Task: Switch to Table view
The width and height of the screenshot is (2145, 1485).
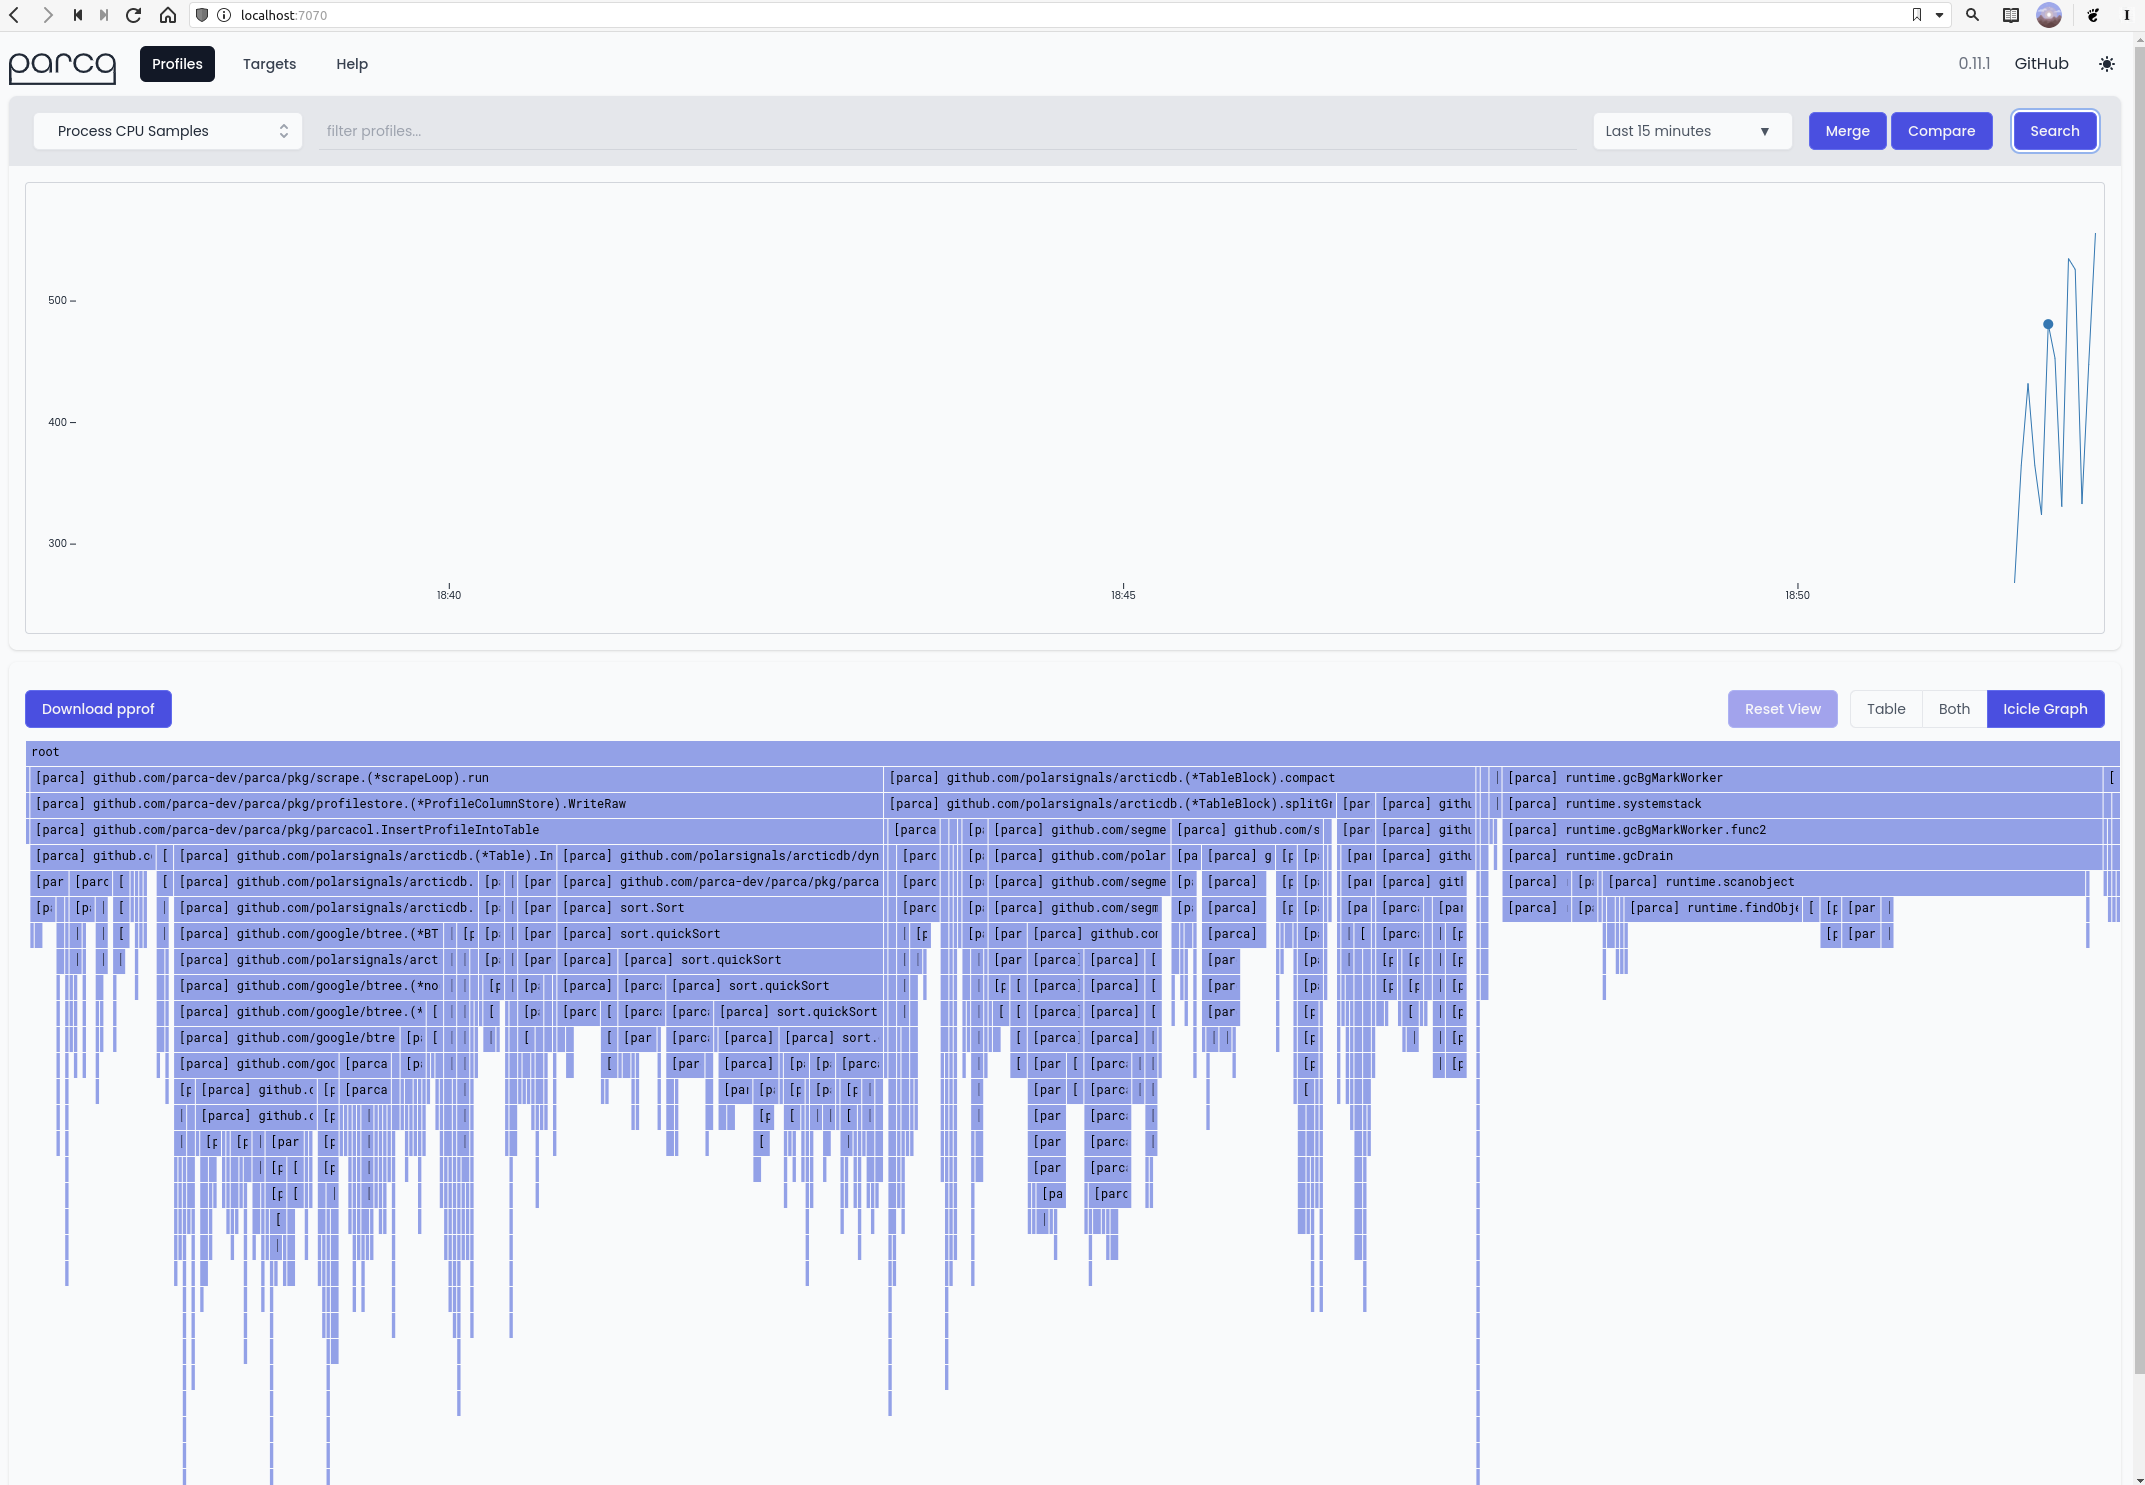Action: (x=1886, y=709)
